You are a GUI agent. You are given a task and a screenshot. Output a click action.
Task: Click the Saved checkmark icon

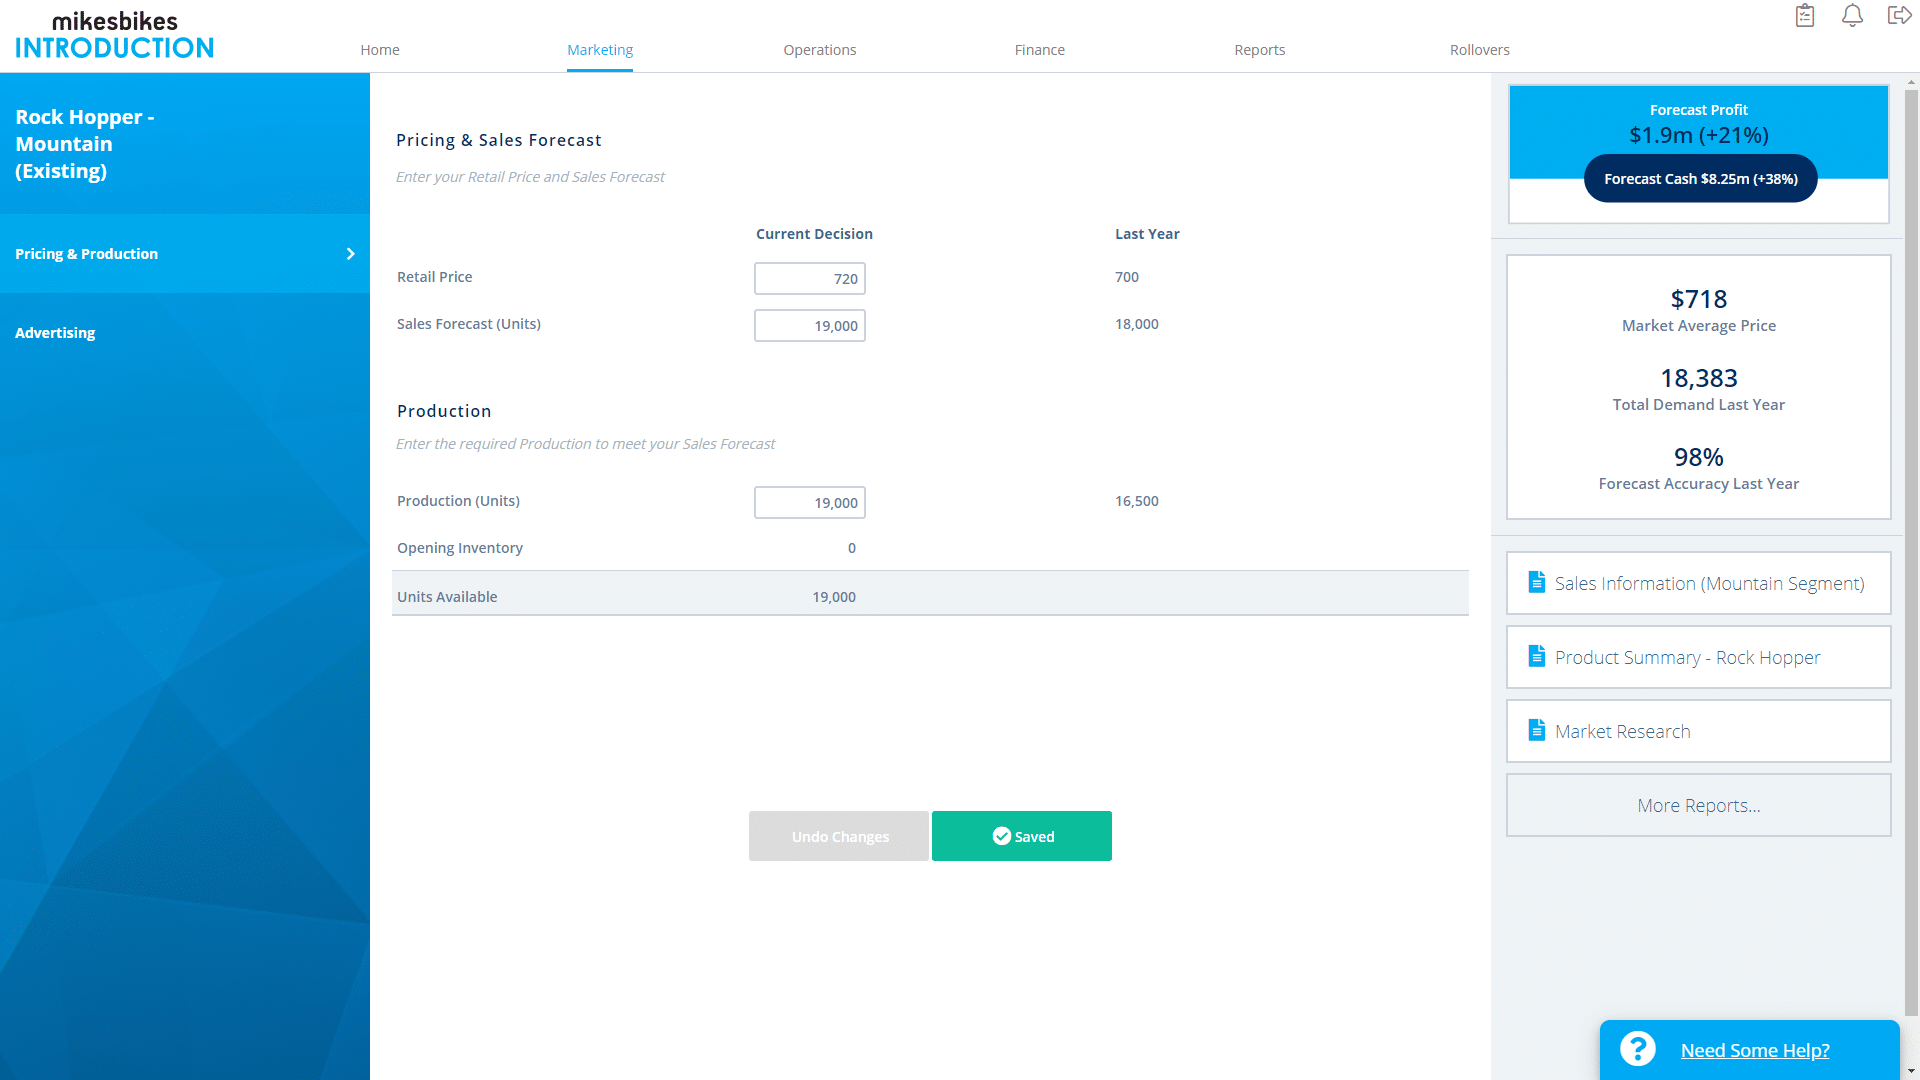tap(1001, 836)
